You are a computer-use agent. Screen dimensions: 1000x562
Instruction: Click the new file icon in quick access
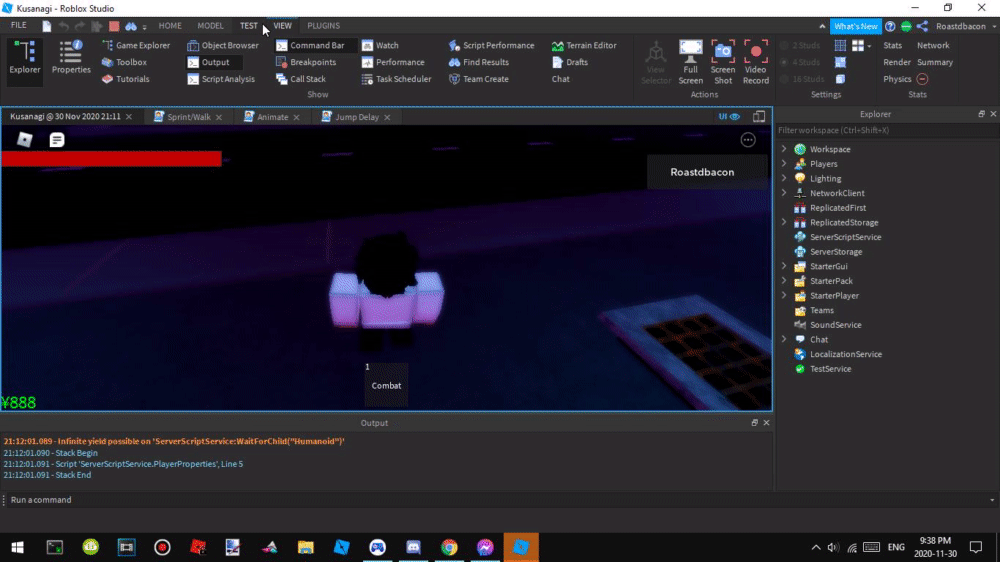pos(47,26)
